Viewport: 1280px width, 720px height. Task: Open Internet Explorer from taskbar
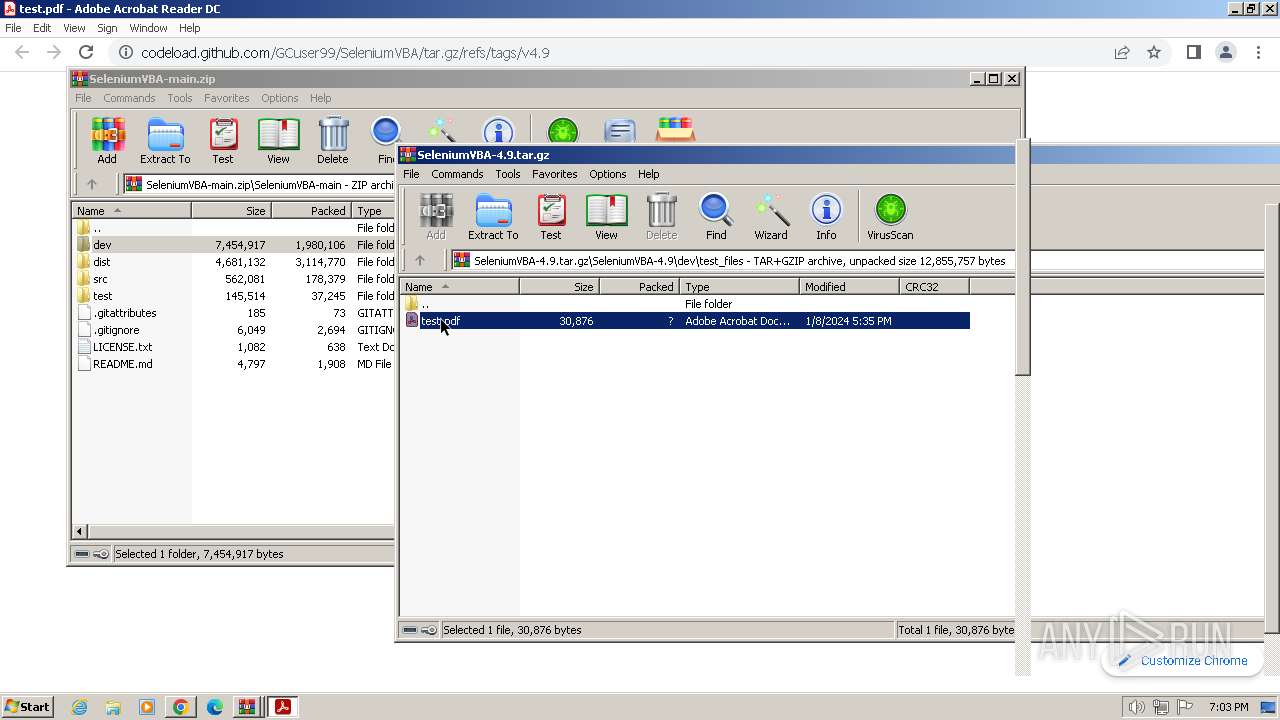point(79,707)
